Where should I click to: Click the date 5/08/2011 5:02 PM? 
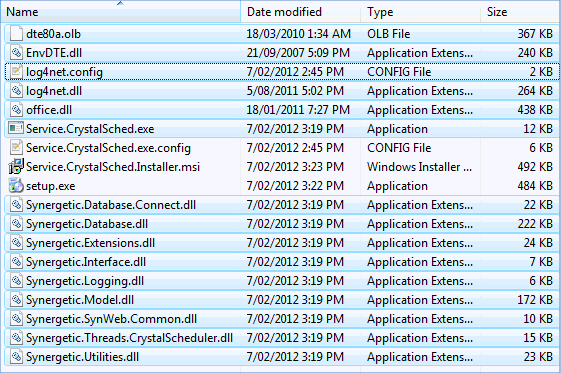click(x=295, y=91)
